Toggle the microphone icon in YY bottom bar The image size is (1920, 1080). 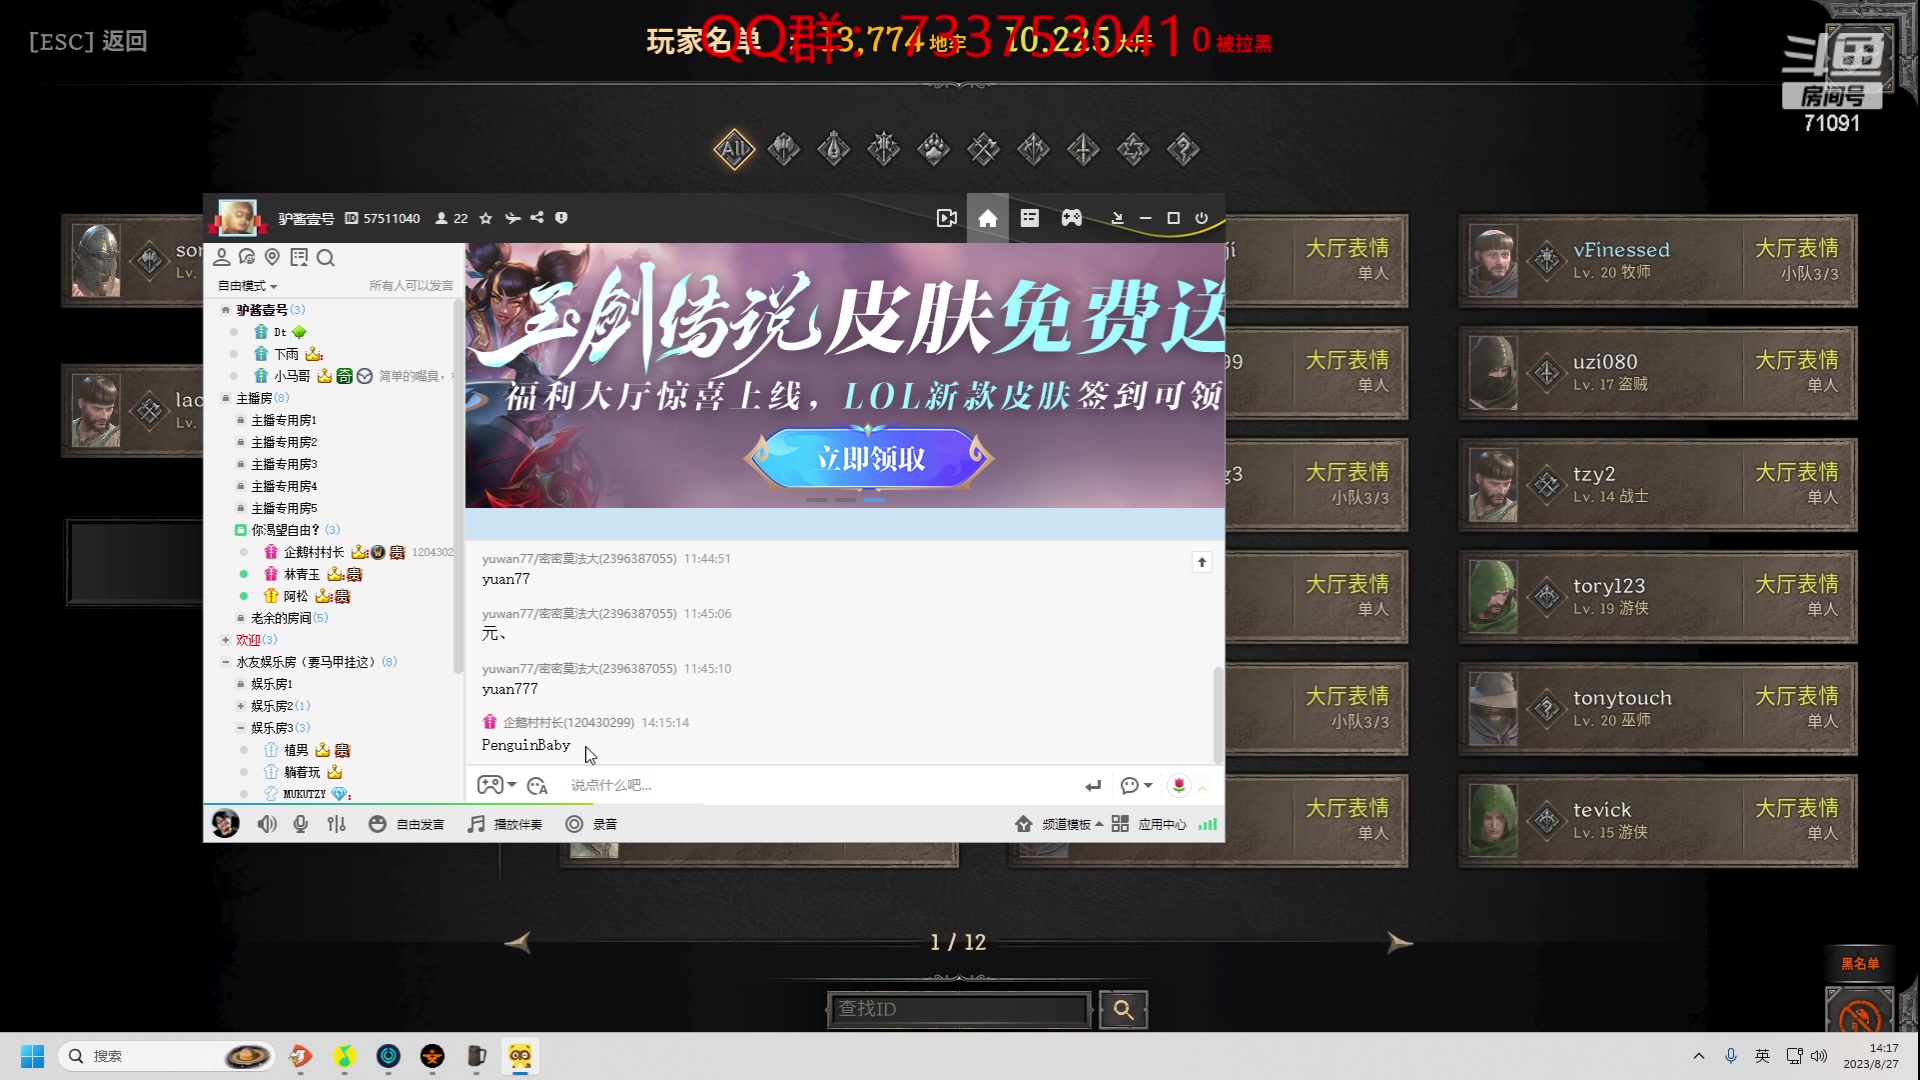pyautogui.click(x=301, y=824)
